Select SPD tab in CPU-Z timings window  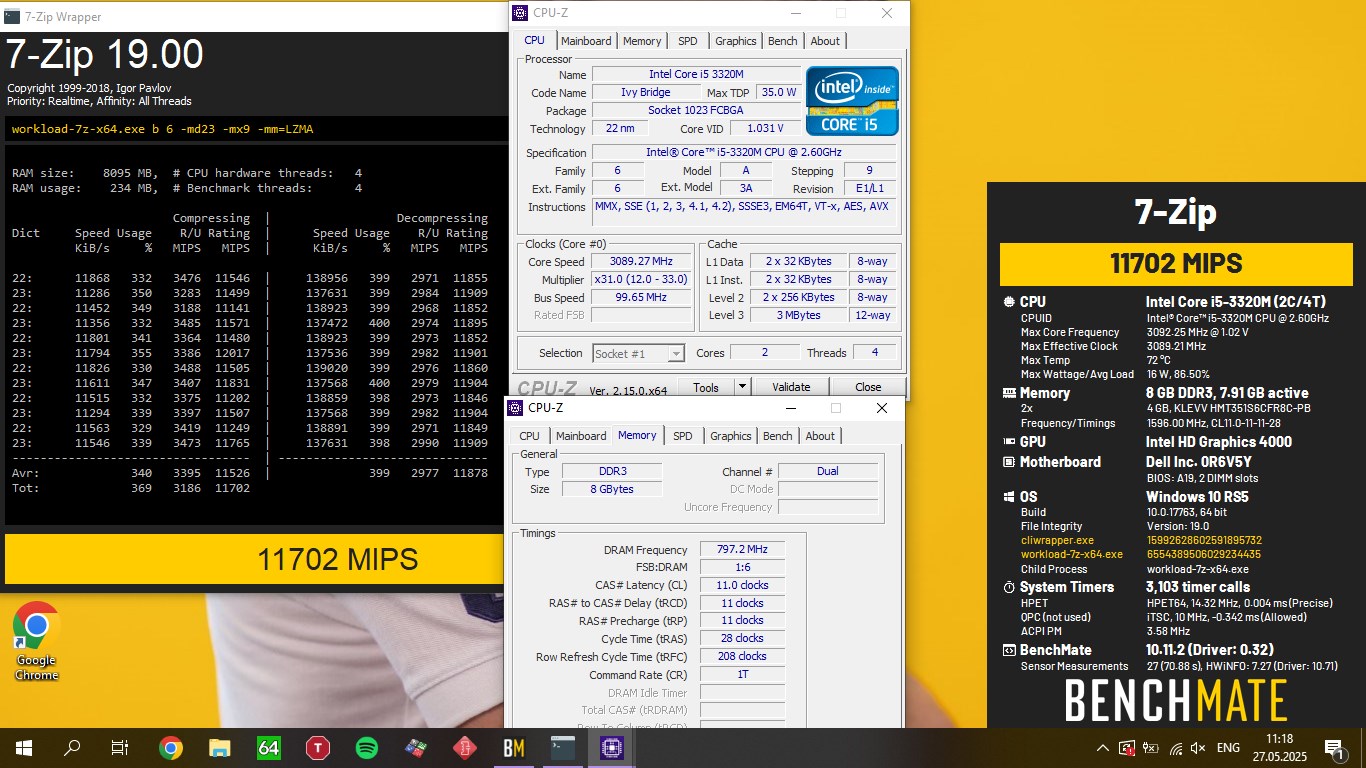pyautogui.click(x=682, y=436)
